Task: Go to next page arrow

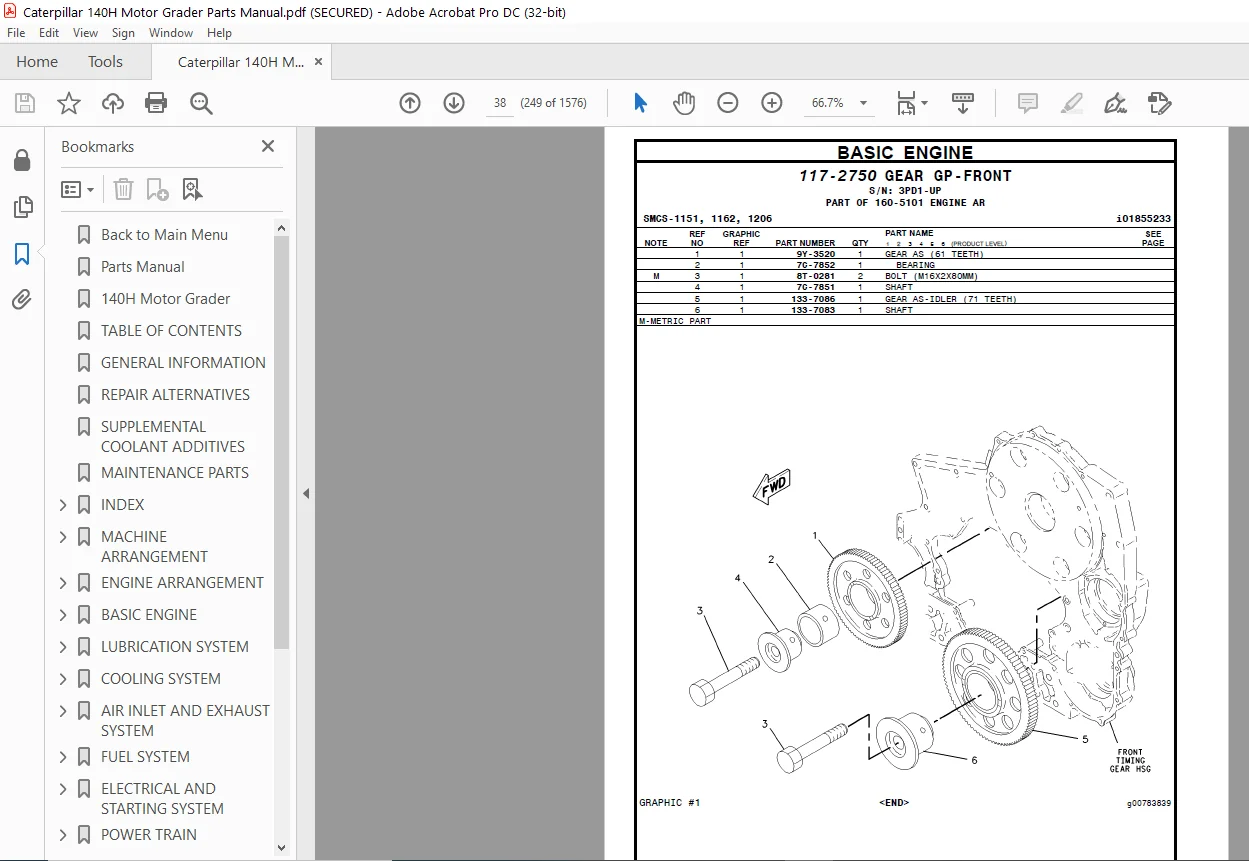Action: click(x=454, y=103)
